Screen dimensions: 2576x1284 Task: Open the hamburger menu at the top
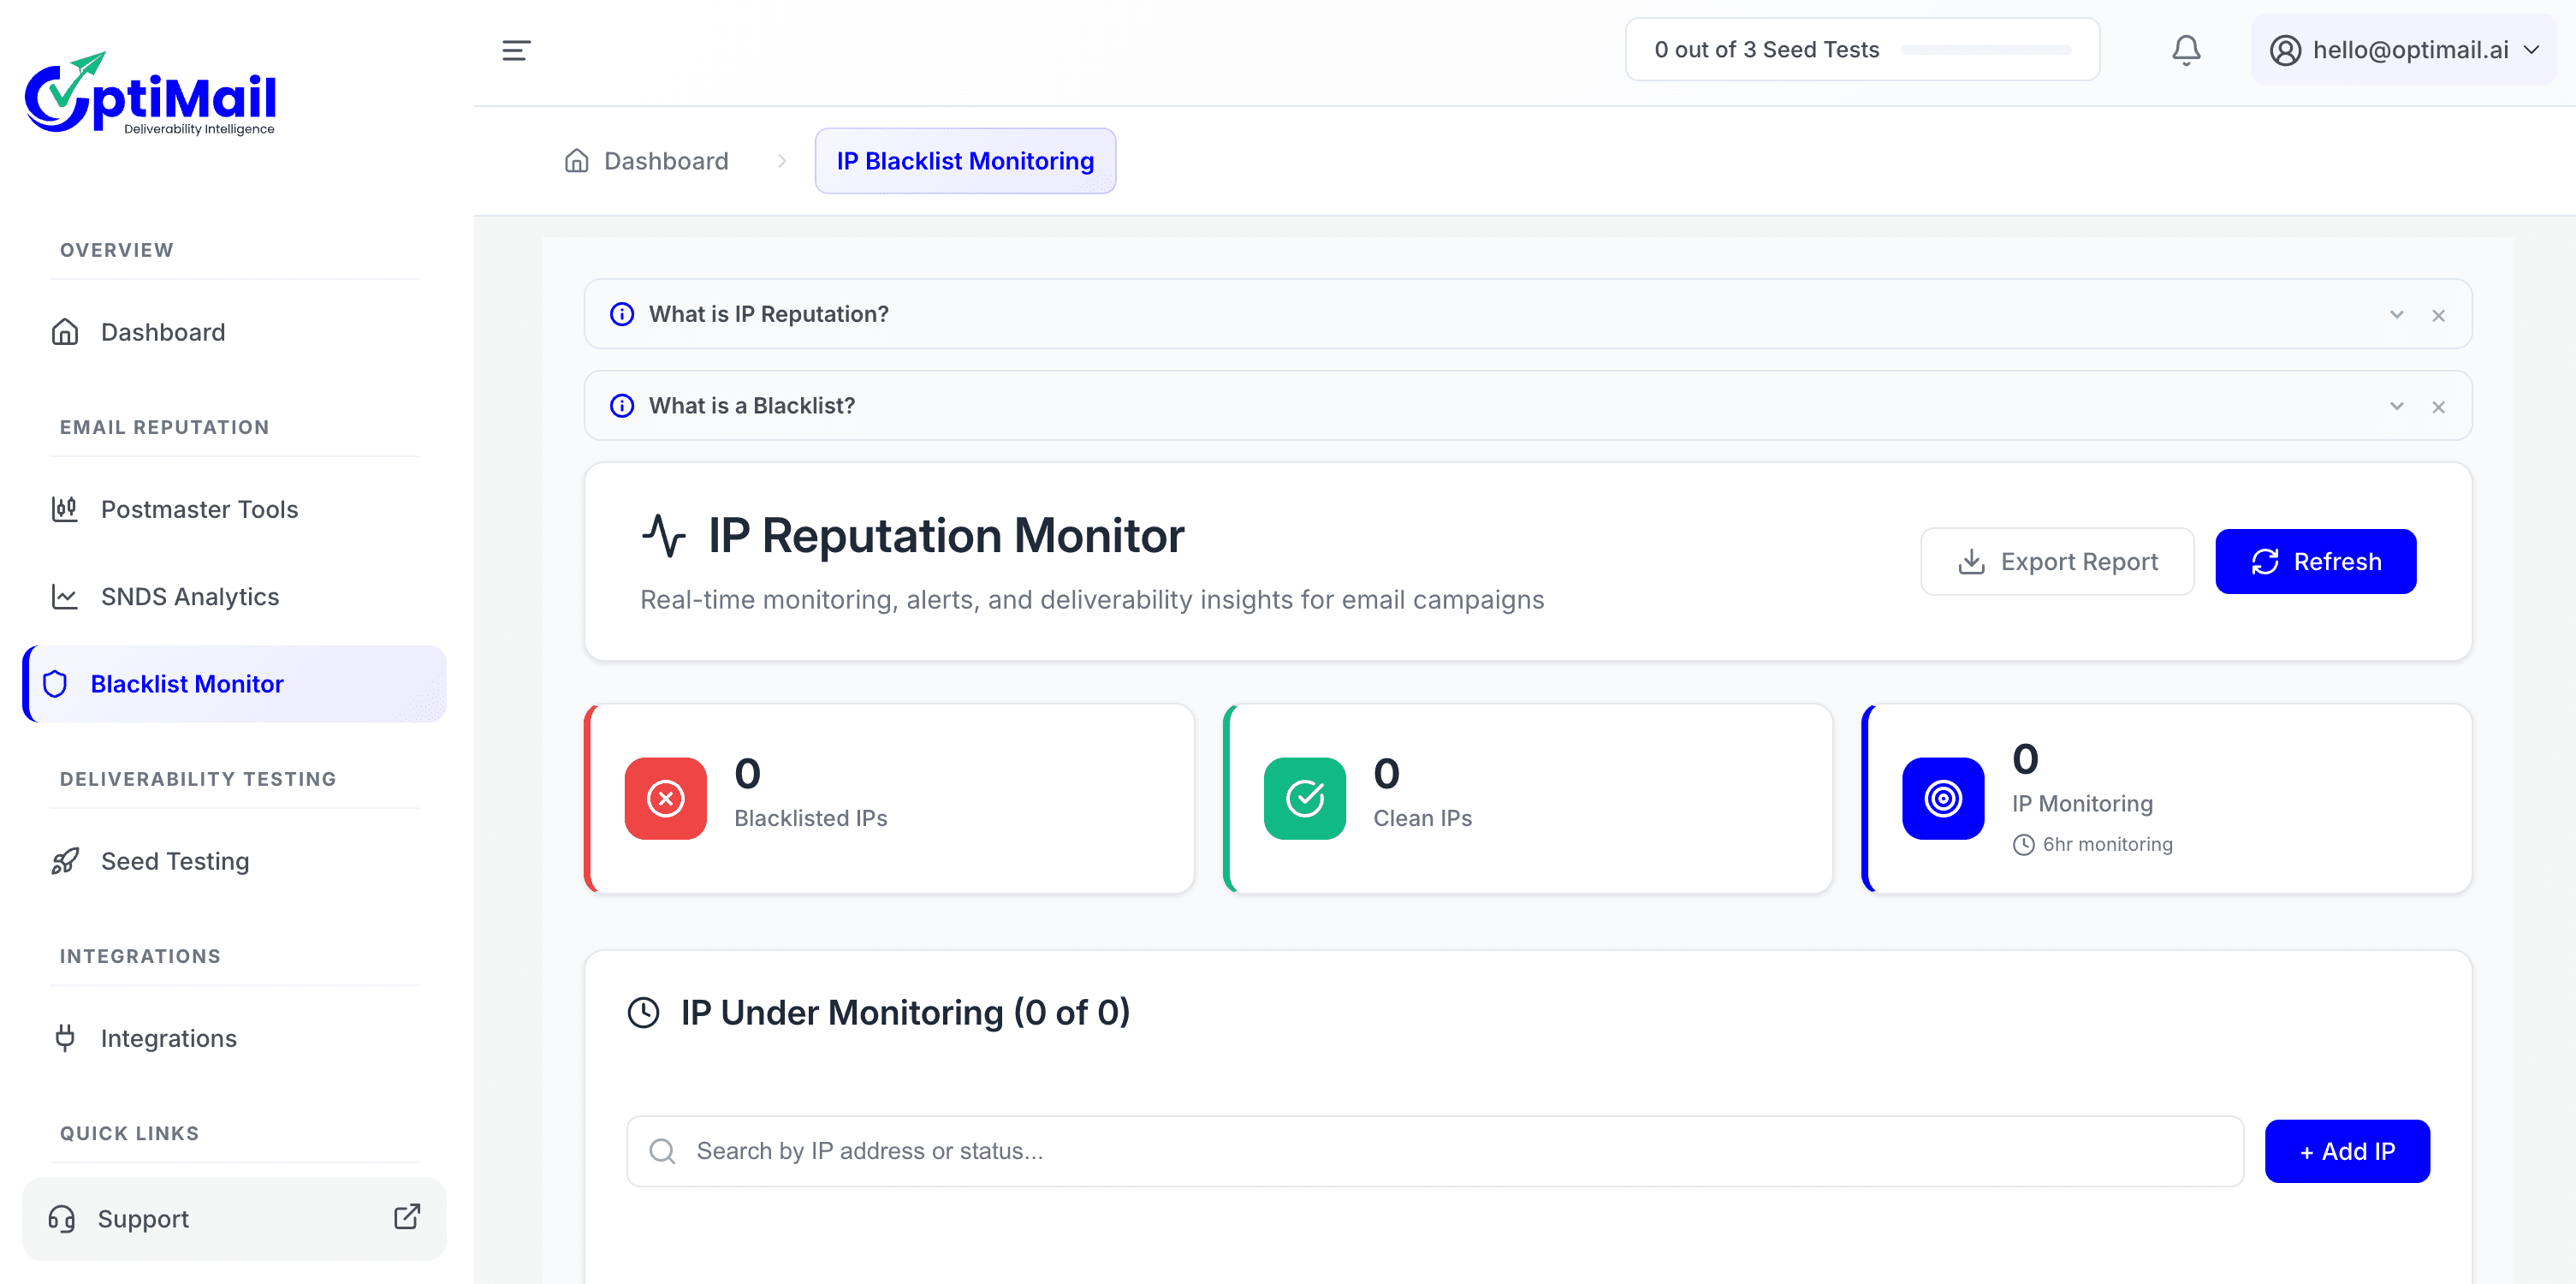click(x=515, y=50)
